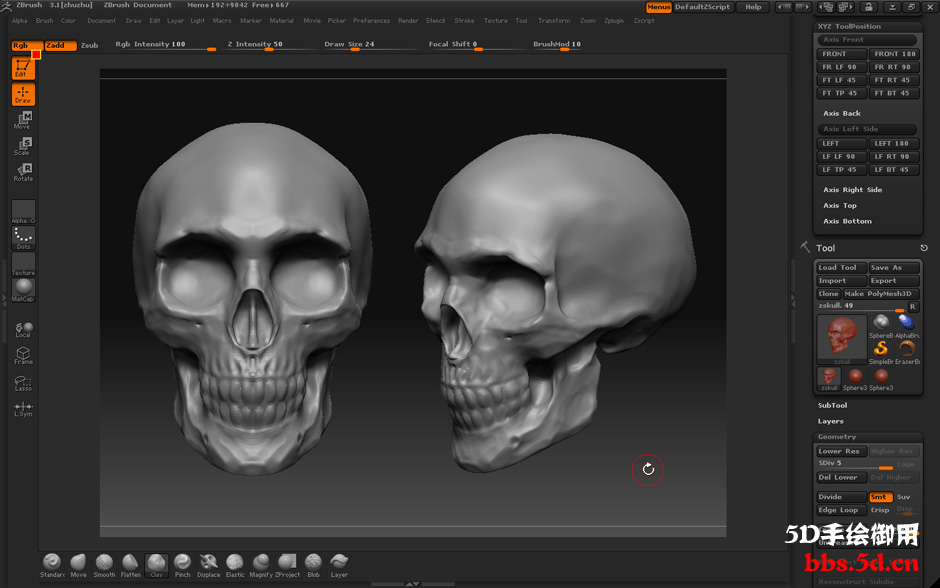Click the red color swatch below Rgb
Screen dimensions: 940x588
pos(36,55)
